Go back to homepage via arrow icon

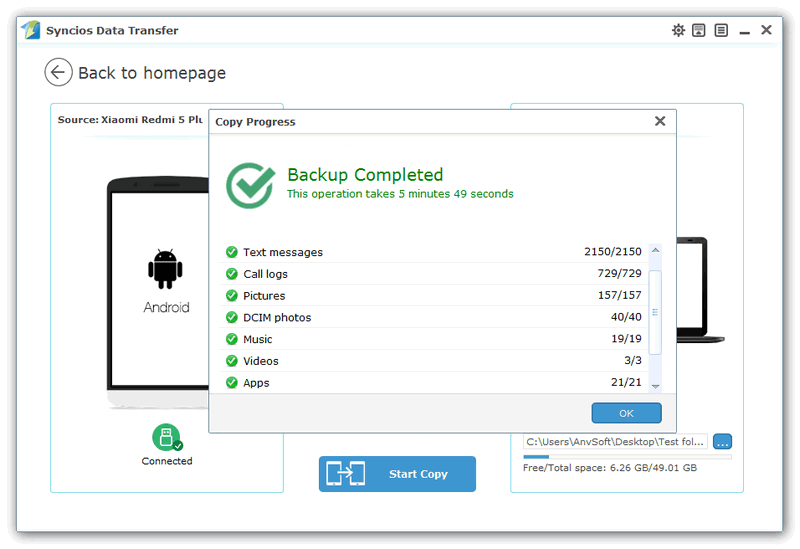[58, 72]
